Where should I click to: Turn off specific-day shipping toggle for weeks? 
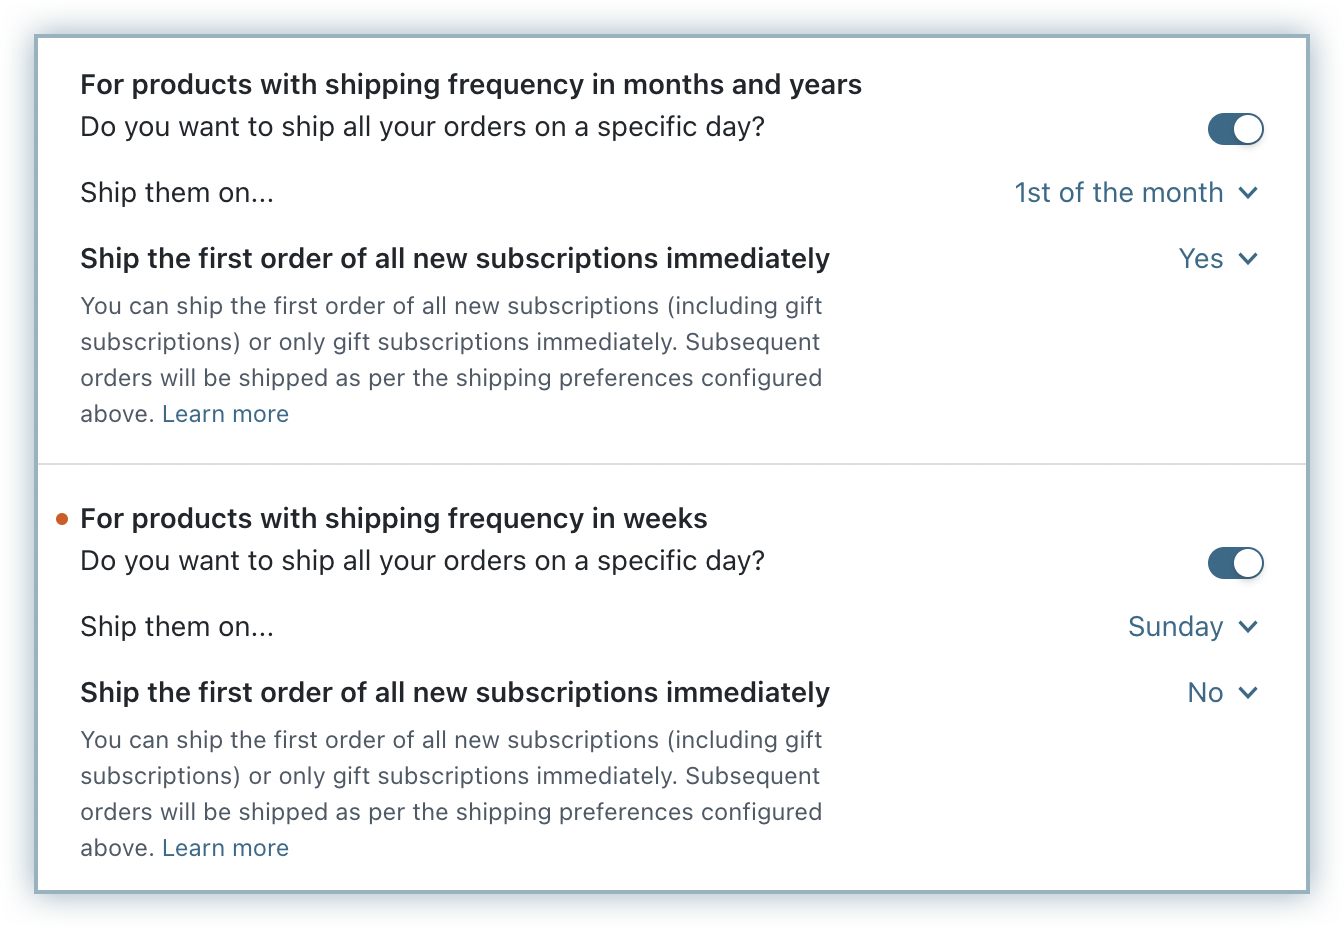pos(1235,563)
